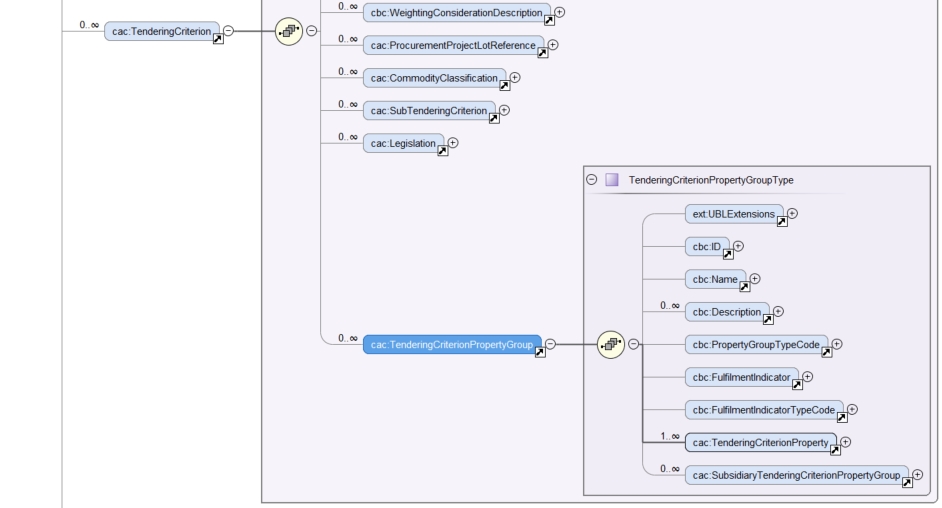This screenshot has height=508, width=942.
Task: Expand ext:UBLExtensions node
Action: 792,214
